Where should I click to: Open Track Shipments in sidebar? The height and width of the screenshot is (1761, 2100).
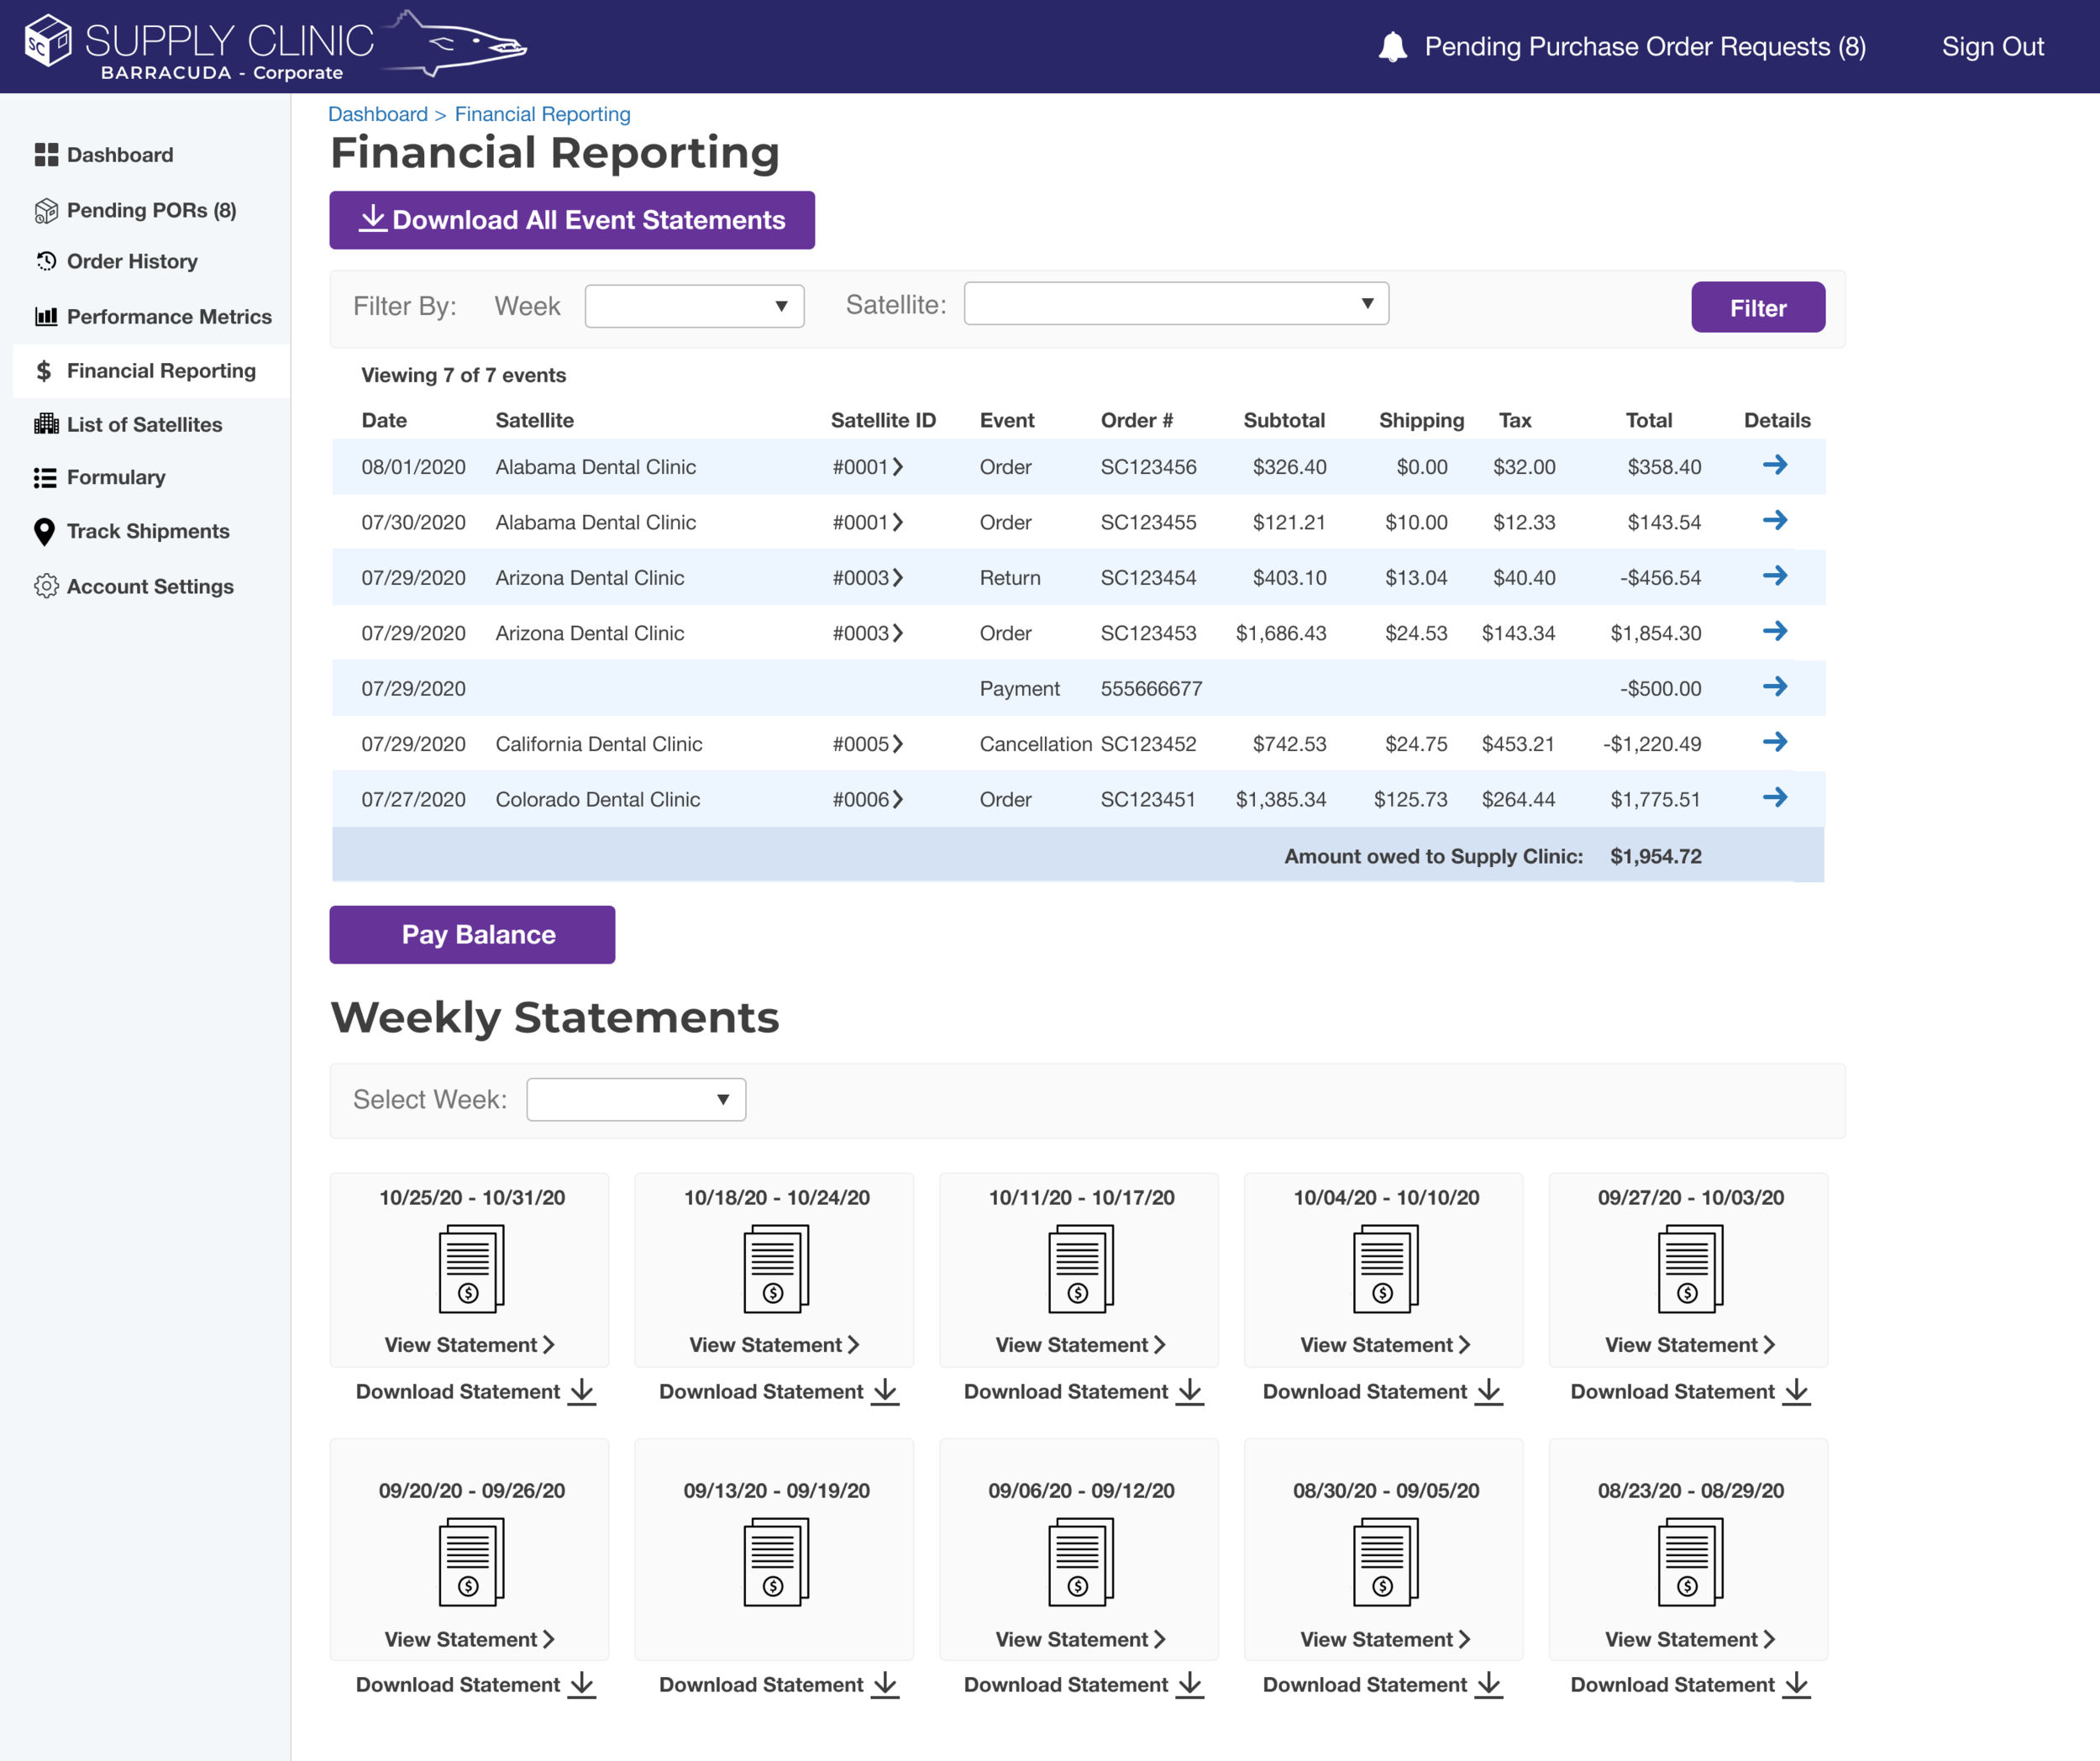coord(148,531)
